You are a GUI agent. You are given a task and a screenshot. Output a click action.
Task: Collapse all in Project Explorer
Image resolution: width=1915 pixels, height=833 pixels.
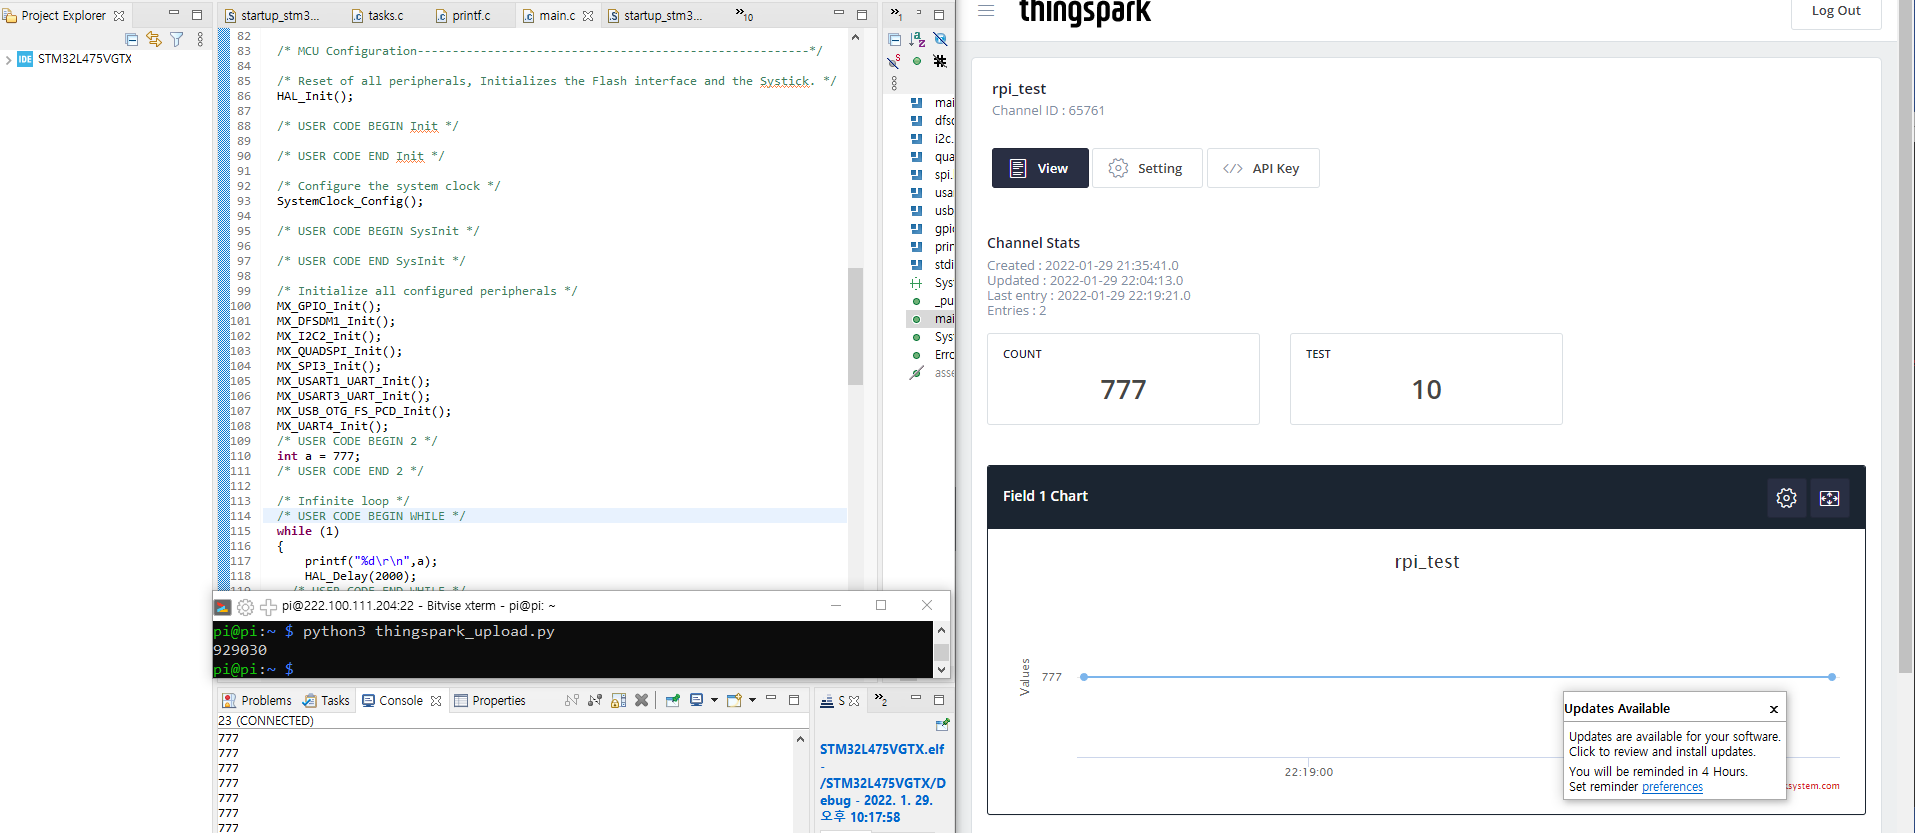(132, 39)
